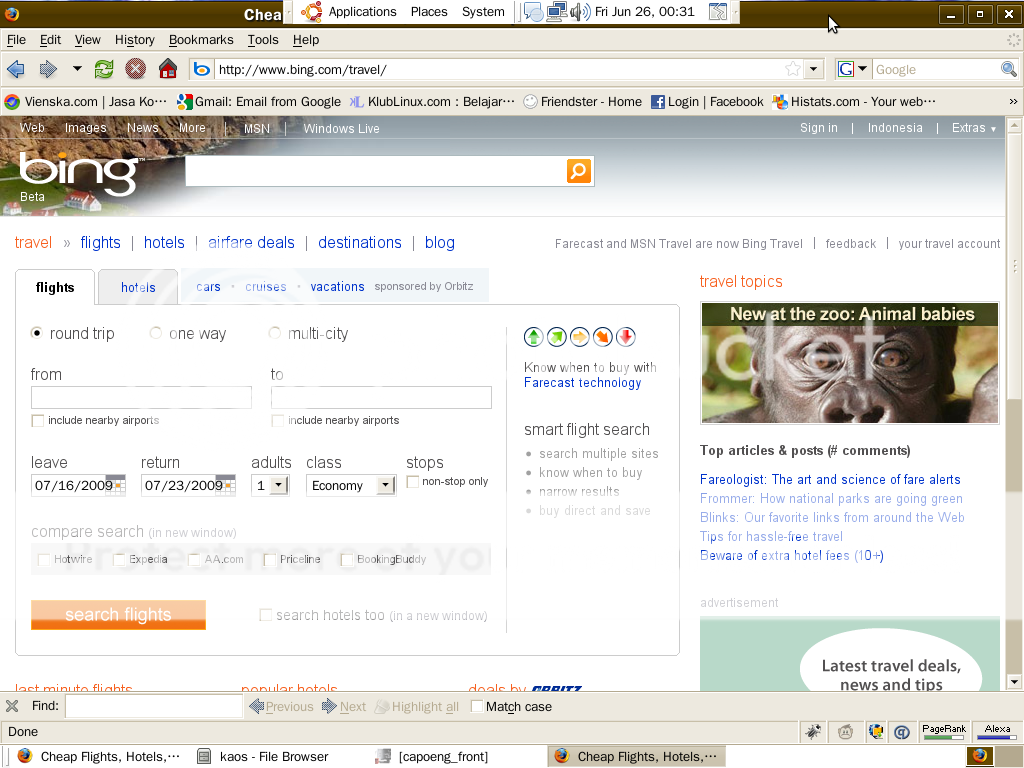Image resolution: width=1024 pixels, height=768 pixels.
Task: Toggle Match case in the Find bar
Action: point(477,706)
